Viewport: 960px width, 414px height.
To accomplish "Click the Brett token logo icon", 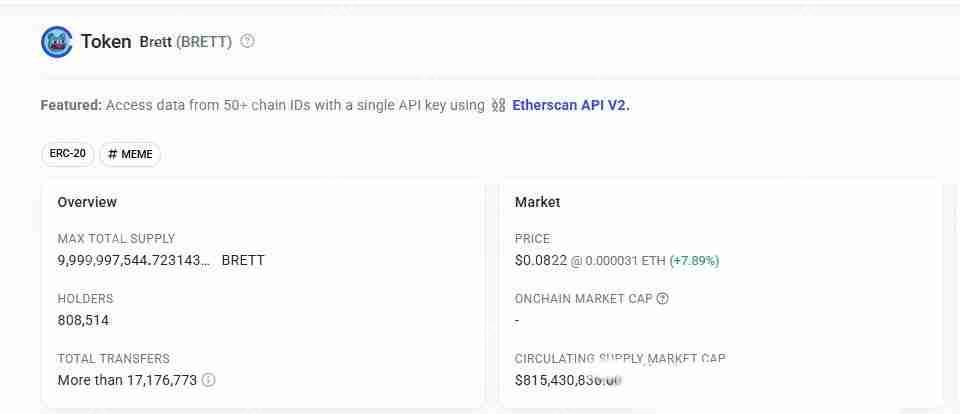I will (56, 42).
